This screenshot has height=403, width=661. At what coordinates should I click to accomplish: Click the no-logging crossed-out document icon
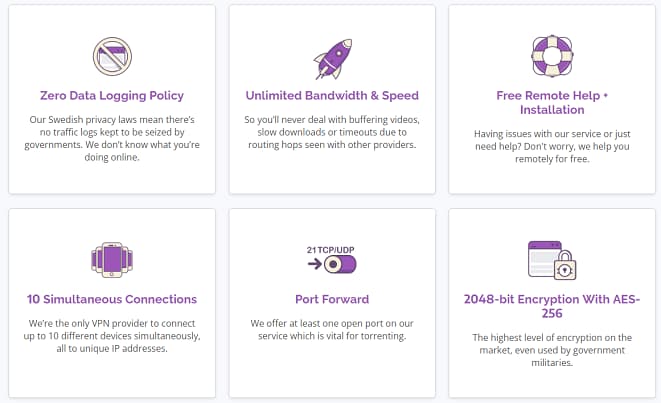coord(111,56)
